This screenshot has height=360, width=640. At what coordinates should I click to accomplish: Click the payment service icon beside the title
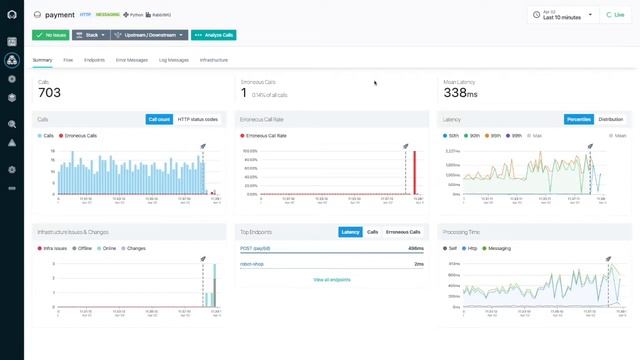tap(38, 15)
